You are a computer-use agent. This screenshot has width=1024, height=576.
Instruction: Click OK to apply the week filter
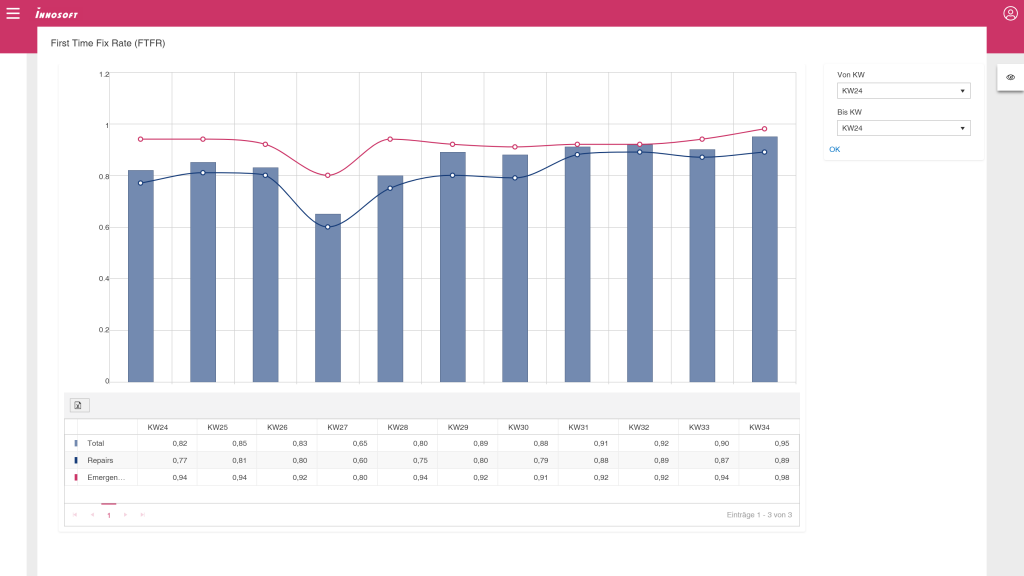(x=835, y=149)
